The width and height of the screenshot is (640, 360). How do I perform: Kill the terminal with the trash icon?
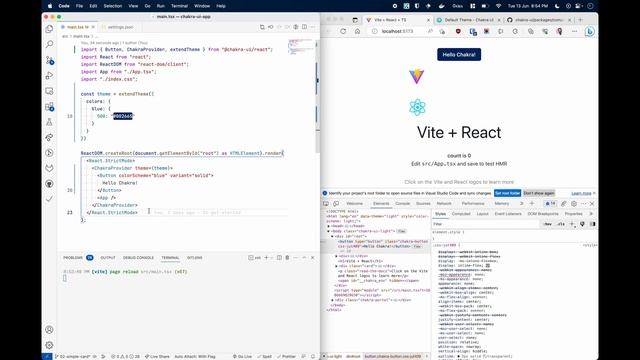[287, 258]
